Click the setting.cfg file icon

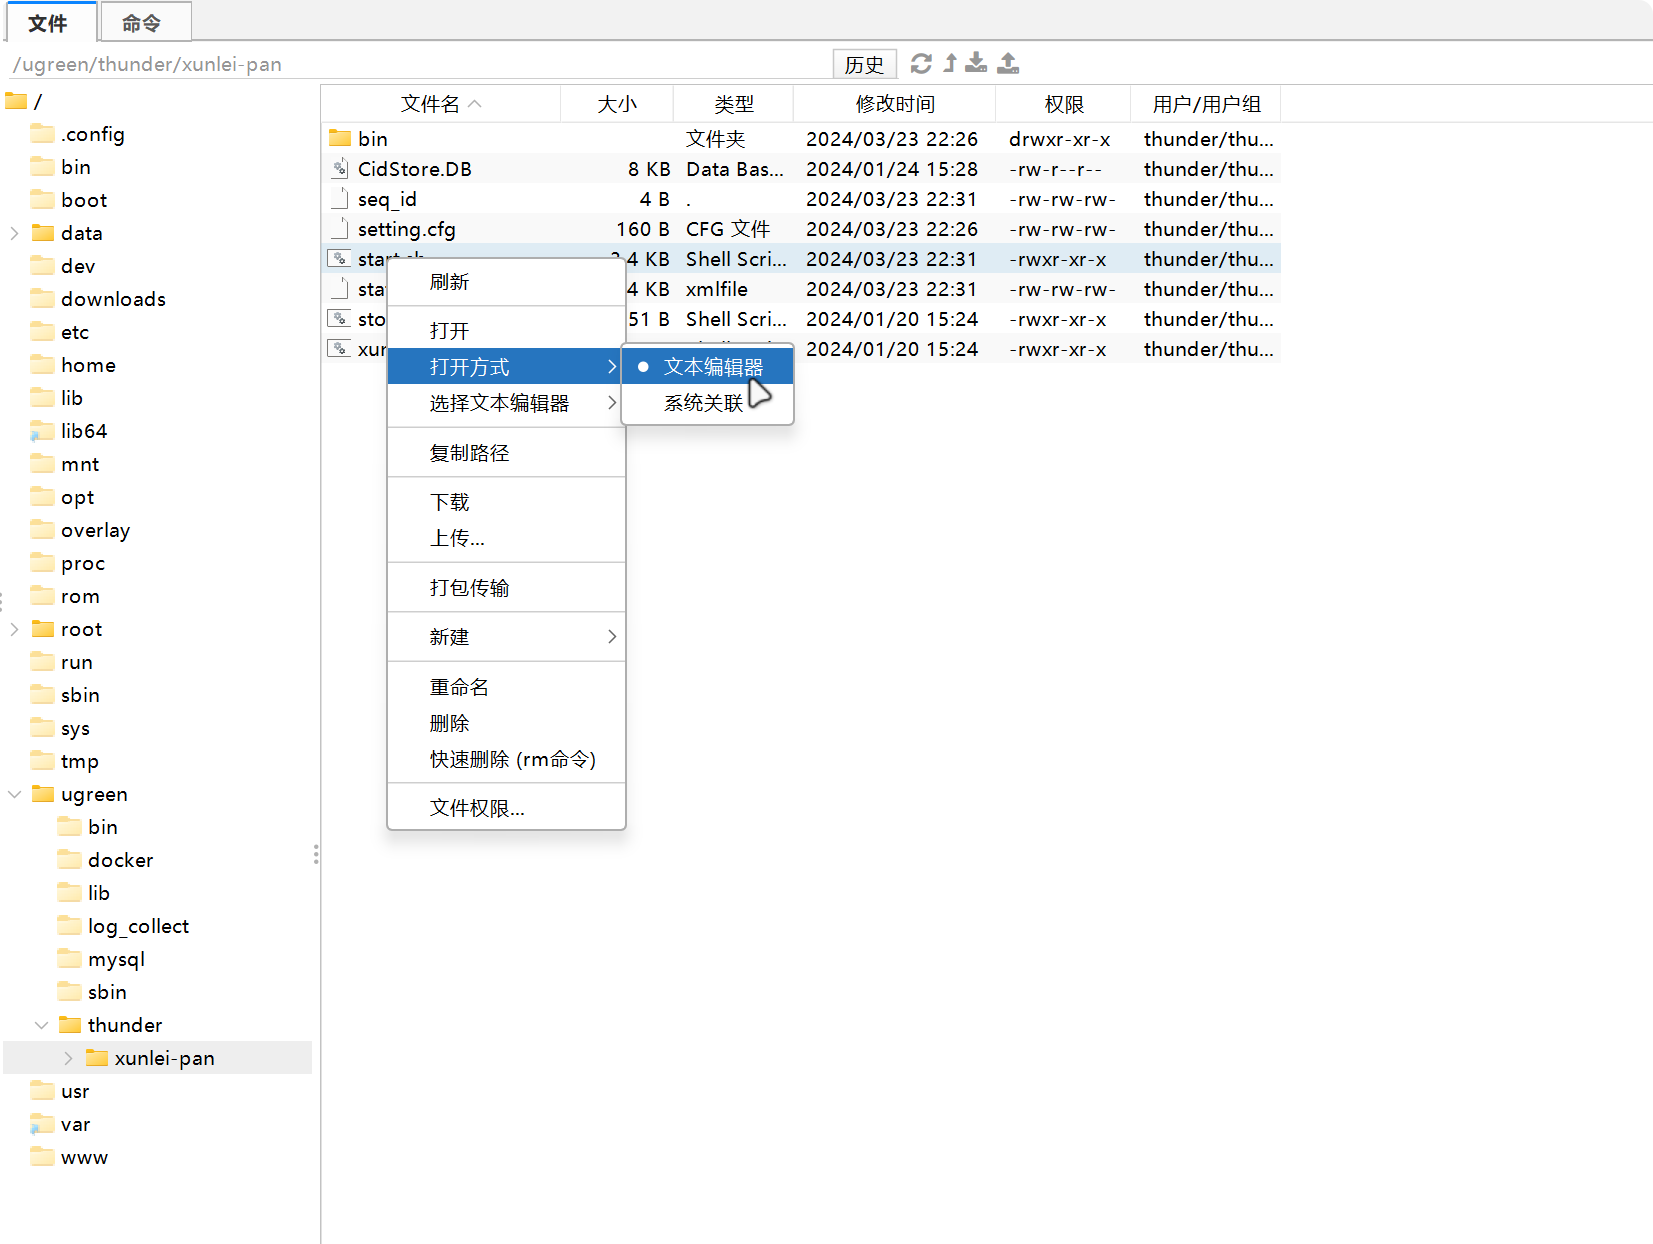click(340, 228)
